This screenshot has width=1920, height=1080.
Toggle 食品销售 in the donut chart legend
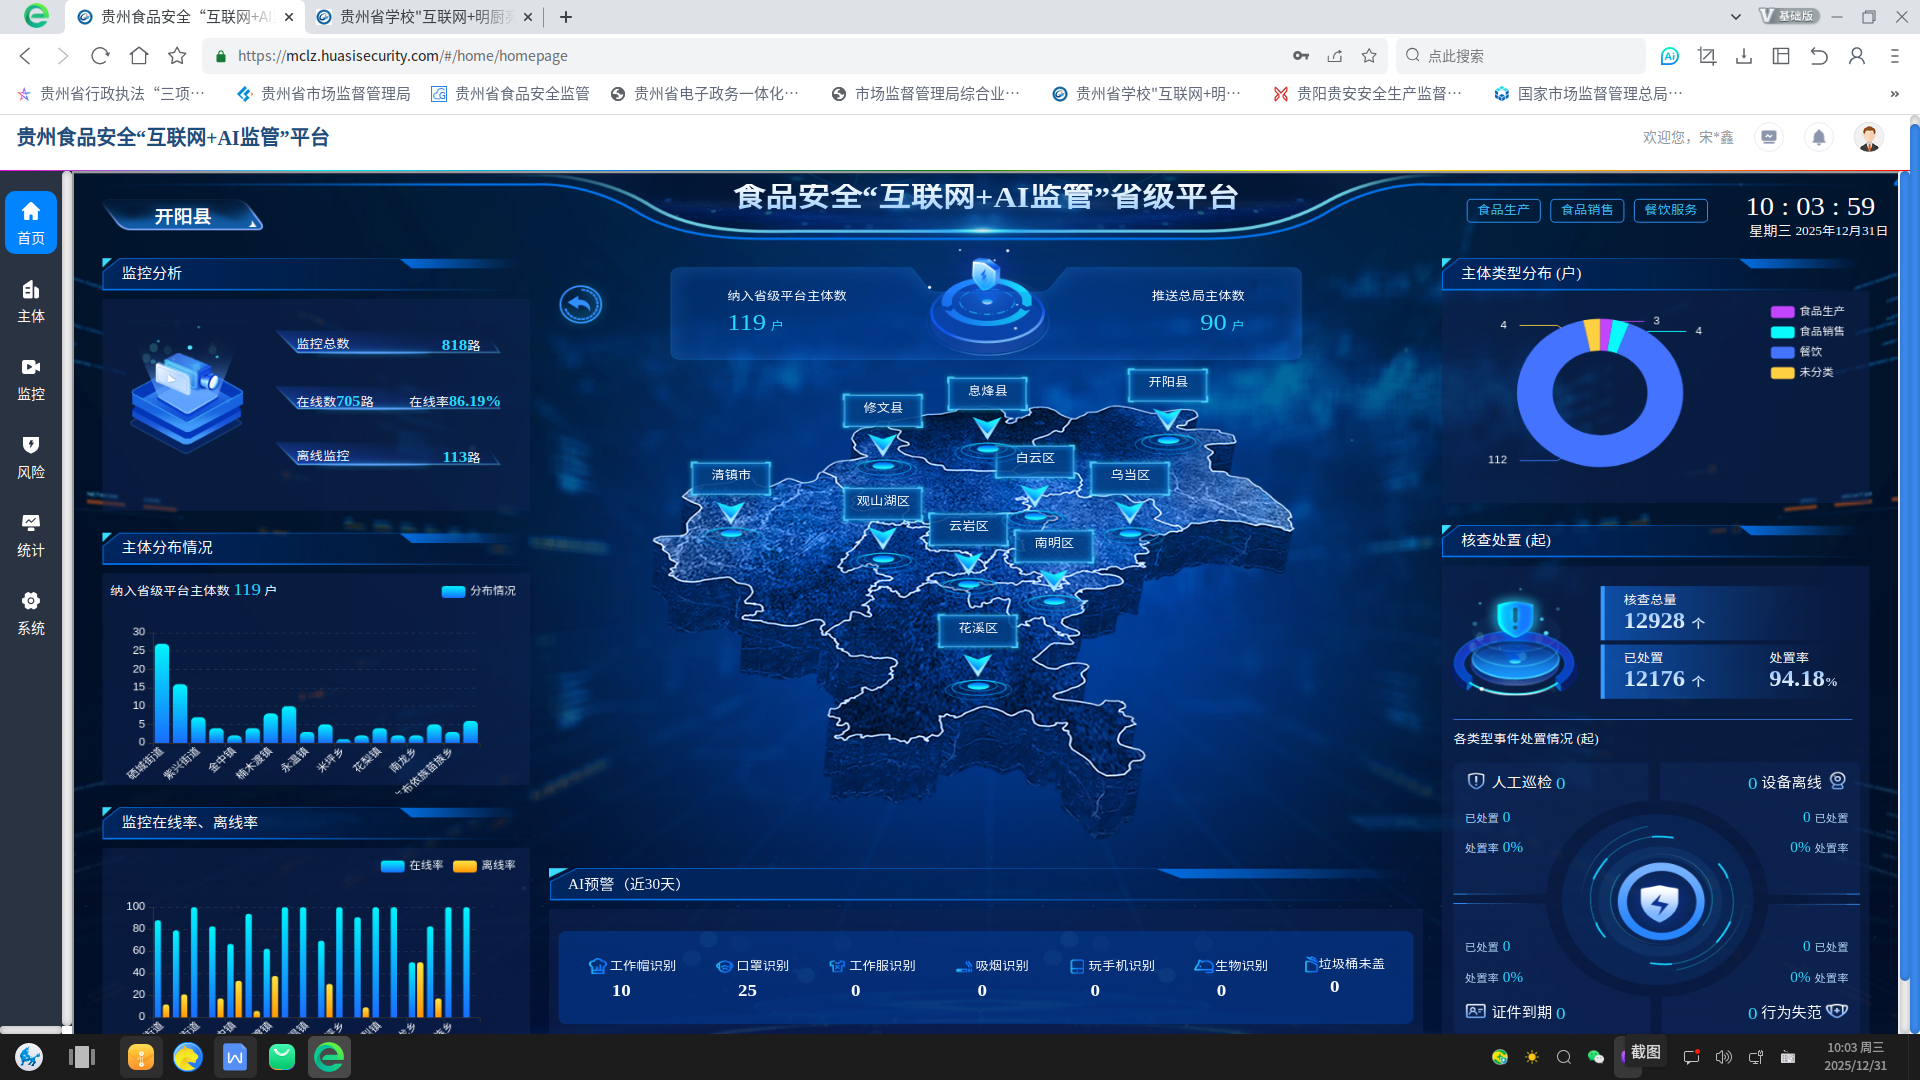pos(1800,331)
